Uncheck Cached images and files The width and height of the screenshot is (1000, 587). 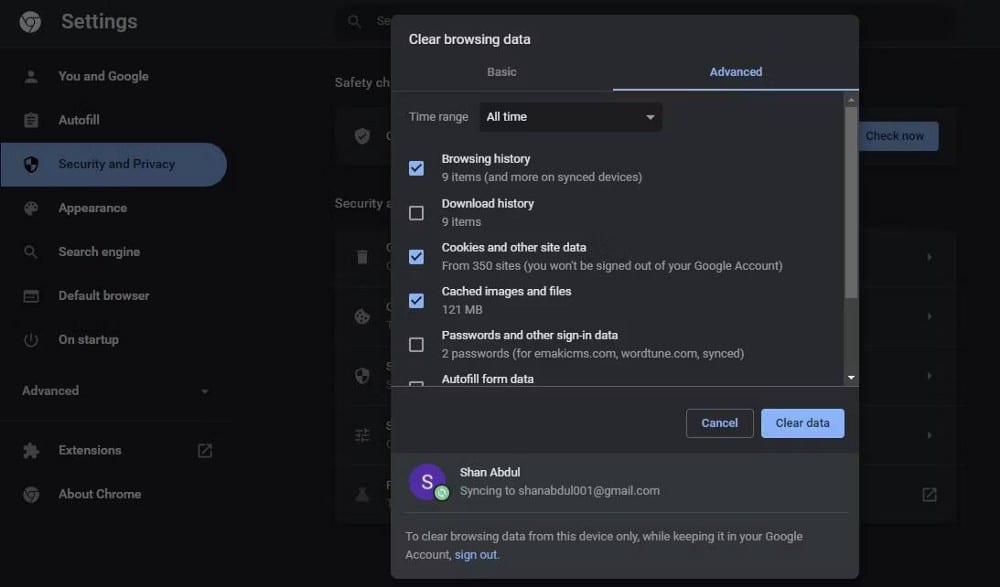[x=416, y=300]
